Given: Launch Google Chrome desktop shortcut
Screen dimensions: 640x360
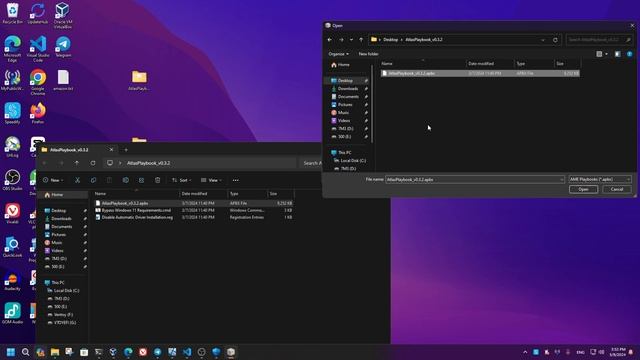Looking at the screenshot, I should [38, 82].
